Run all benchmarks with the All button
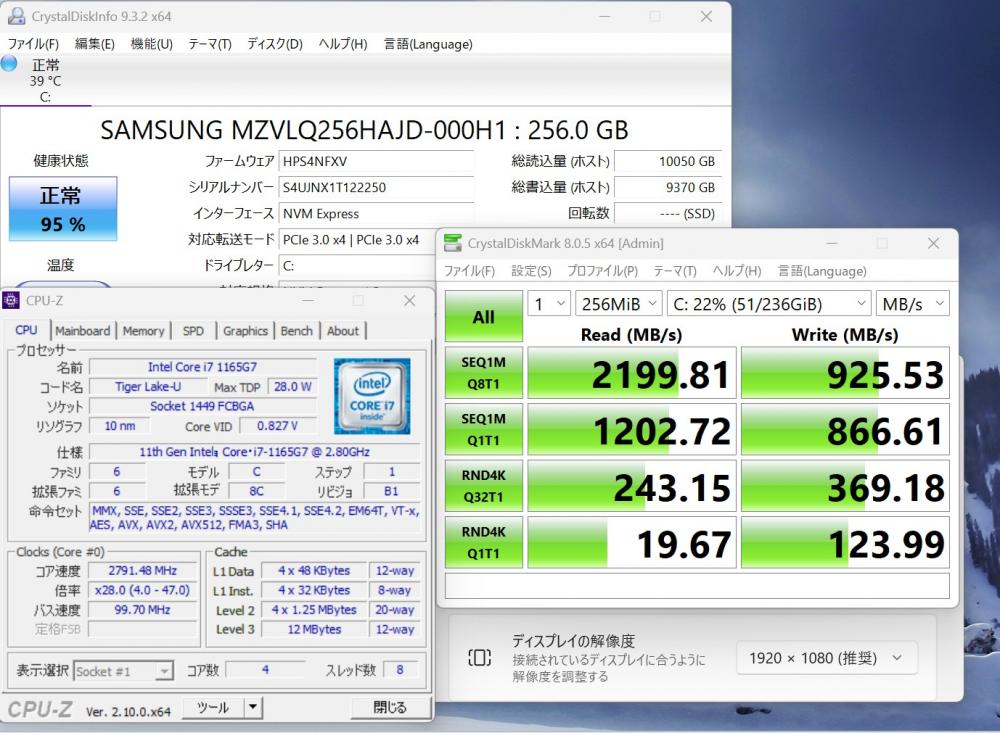Screen dimensions: 1000x733 (x=483, y=316)
